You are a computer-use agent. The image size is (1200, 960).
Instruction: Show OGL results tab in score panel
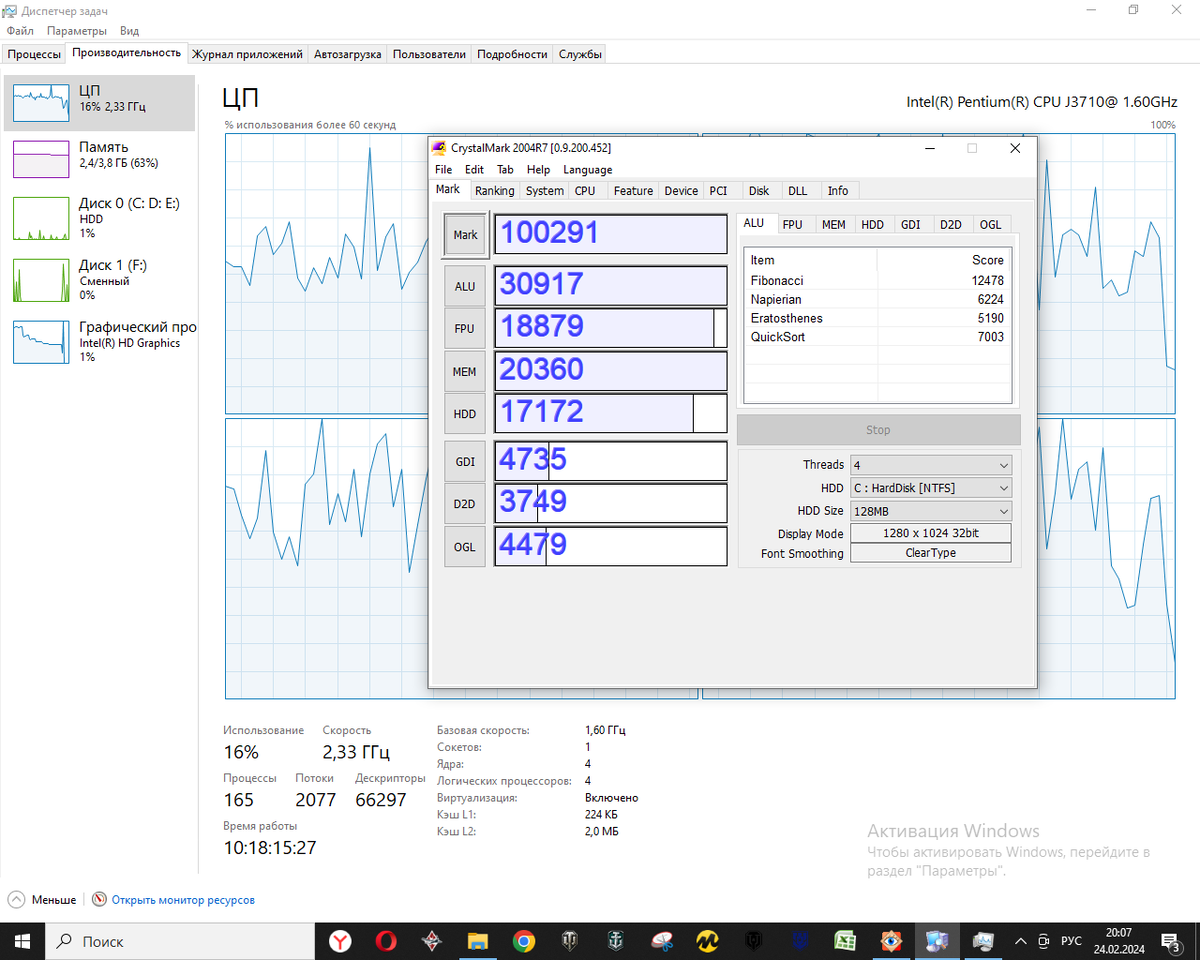(990, 225)
